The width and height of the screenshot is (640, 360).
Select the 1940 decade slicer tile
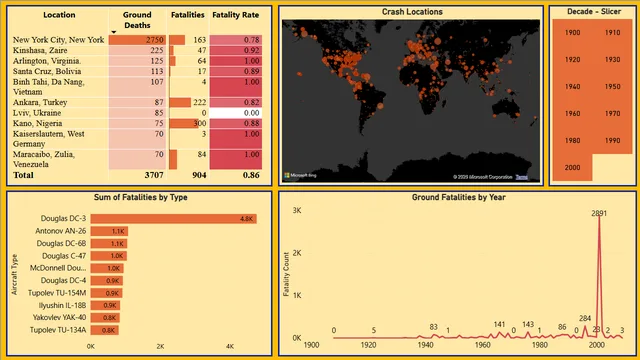[x=572, y=87]
